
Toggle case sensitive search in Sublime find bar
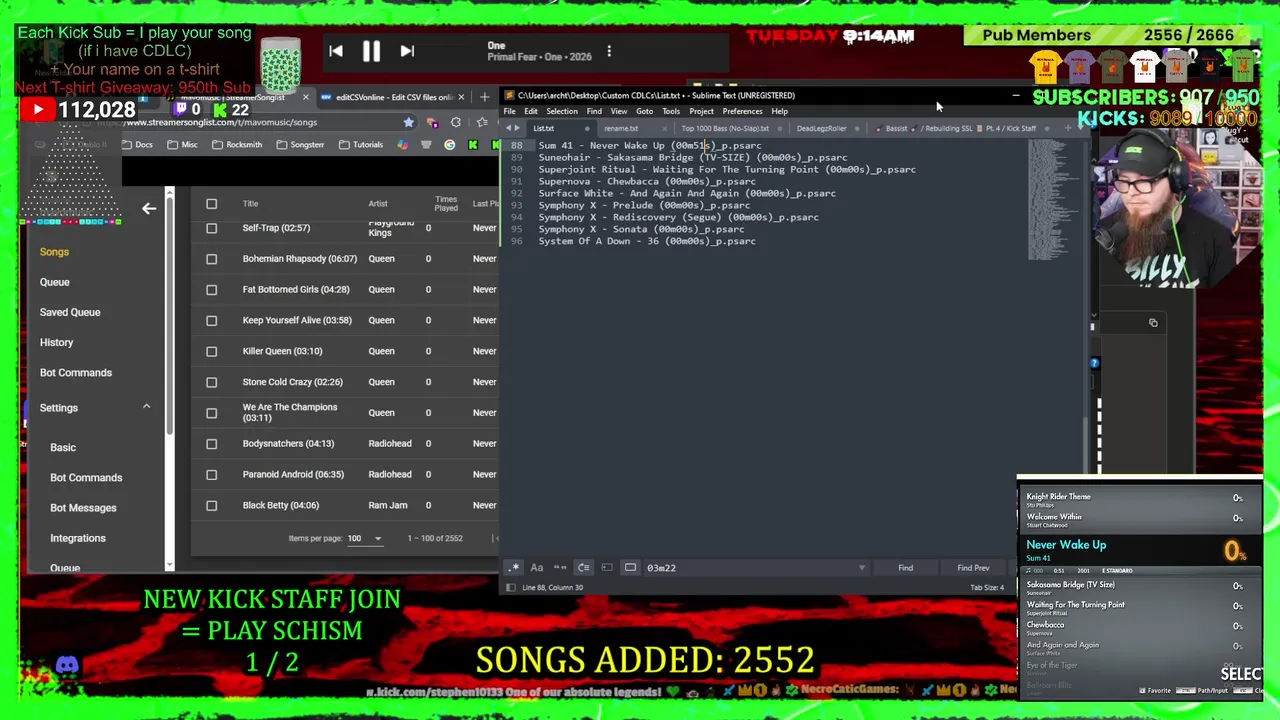coord(537,568)
